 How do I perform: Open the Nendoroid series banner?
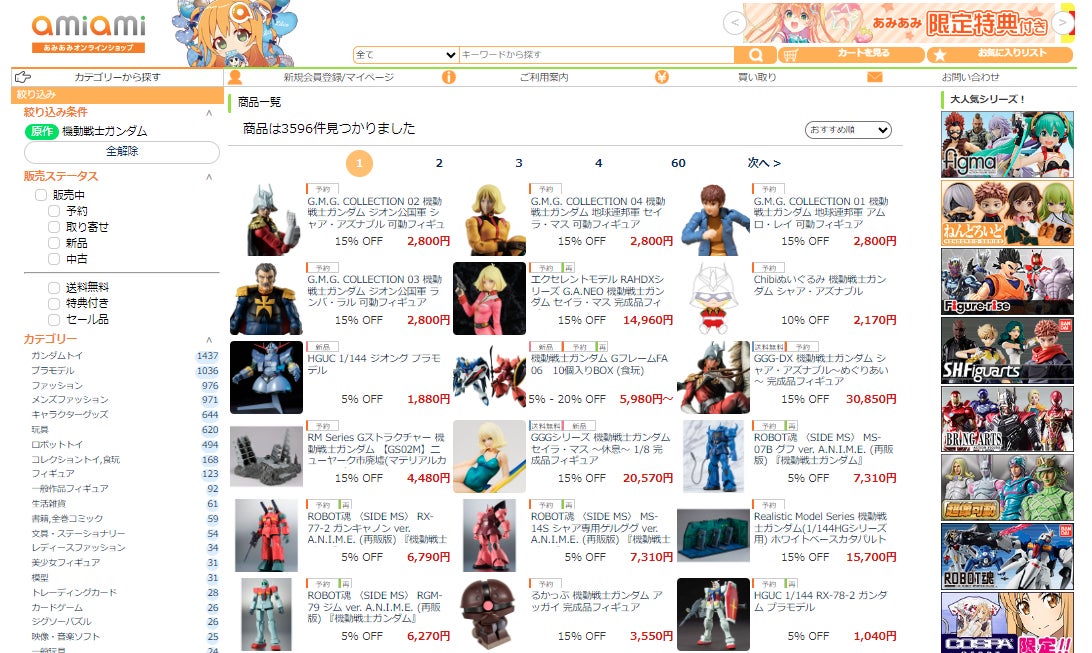(x=1007, y=213)
